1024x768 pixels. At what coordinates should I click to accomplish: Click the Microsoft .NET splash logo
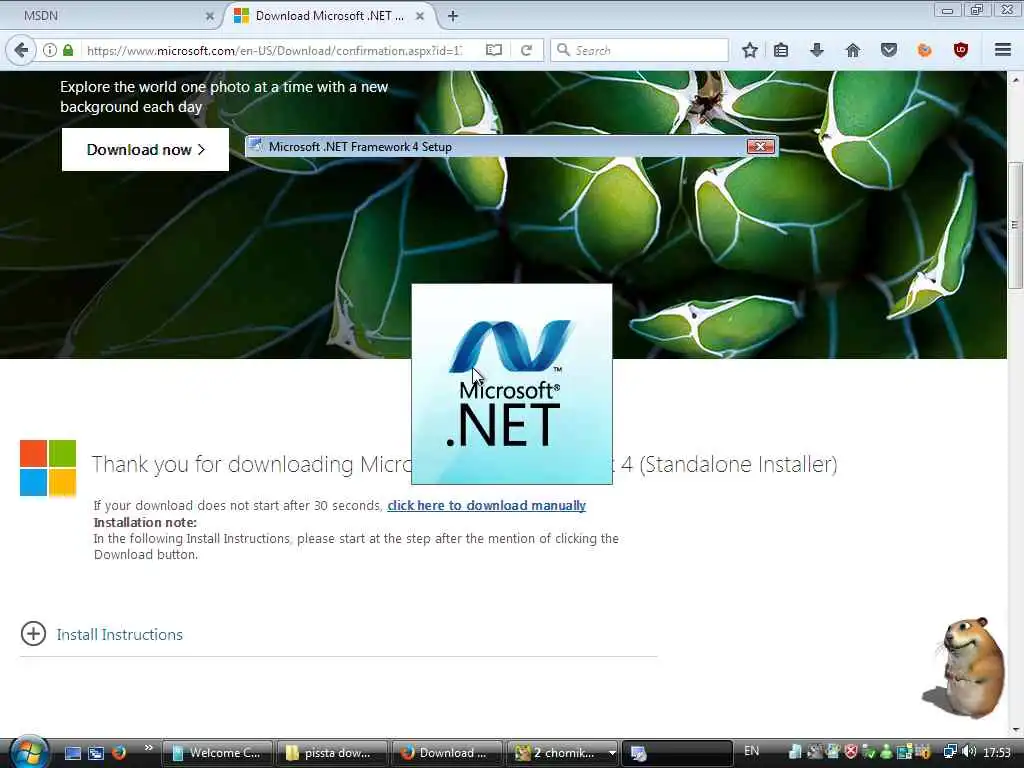(512, 384)
